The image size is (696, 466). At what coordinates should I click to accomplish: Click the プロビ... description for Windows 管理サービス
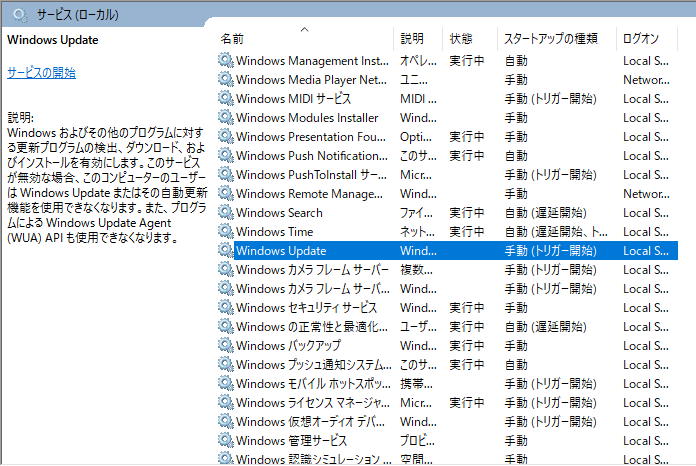tap(417, 441)
